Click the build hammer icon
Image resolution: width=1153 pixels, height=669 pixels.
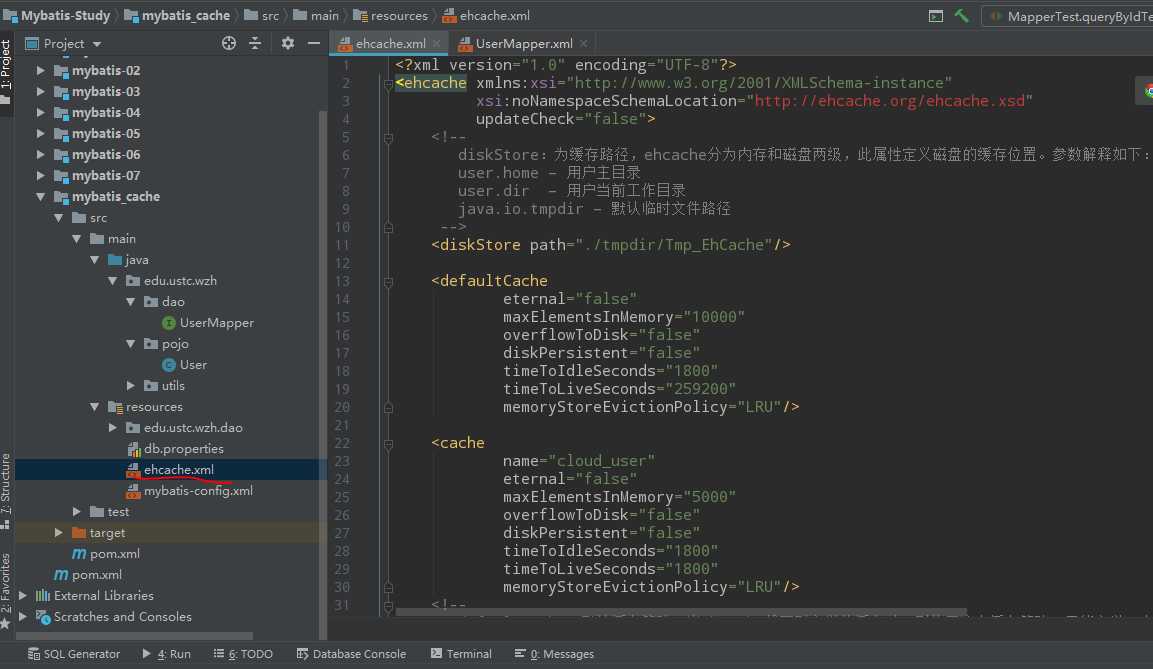(961, 15)
